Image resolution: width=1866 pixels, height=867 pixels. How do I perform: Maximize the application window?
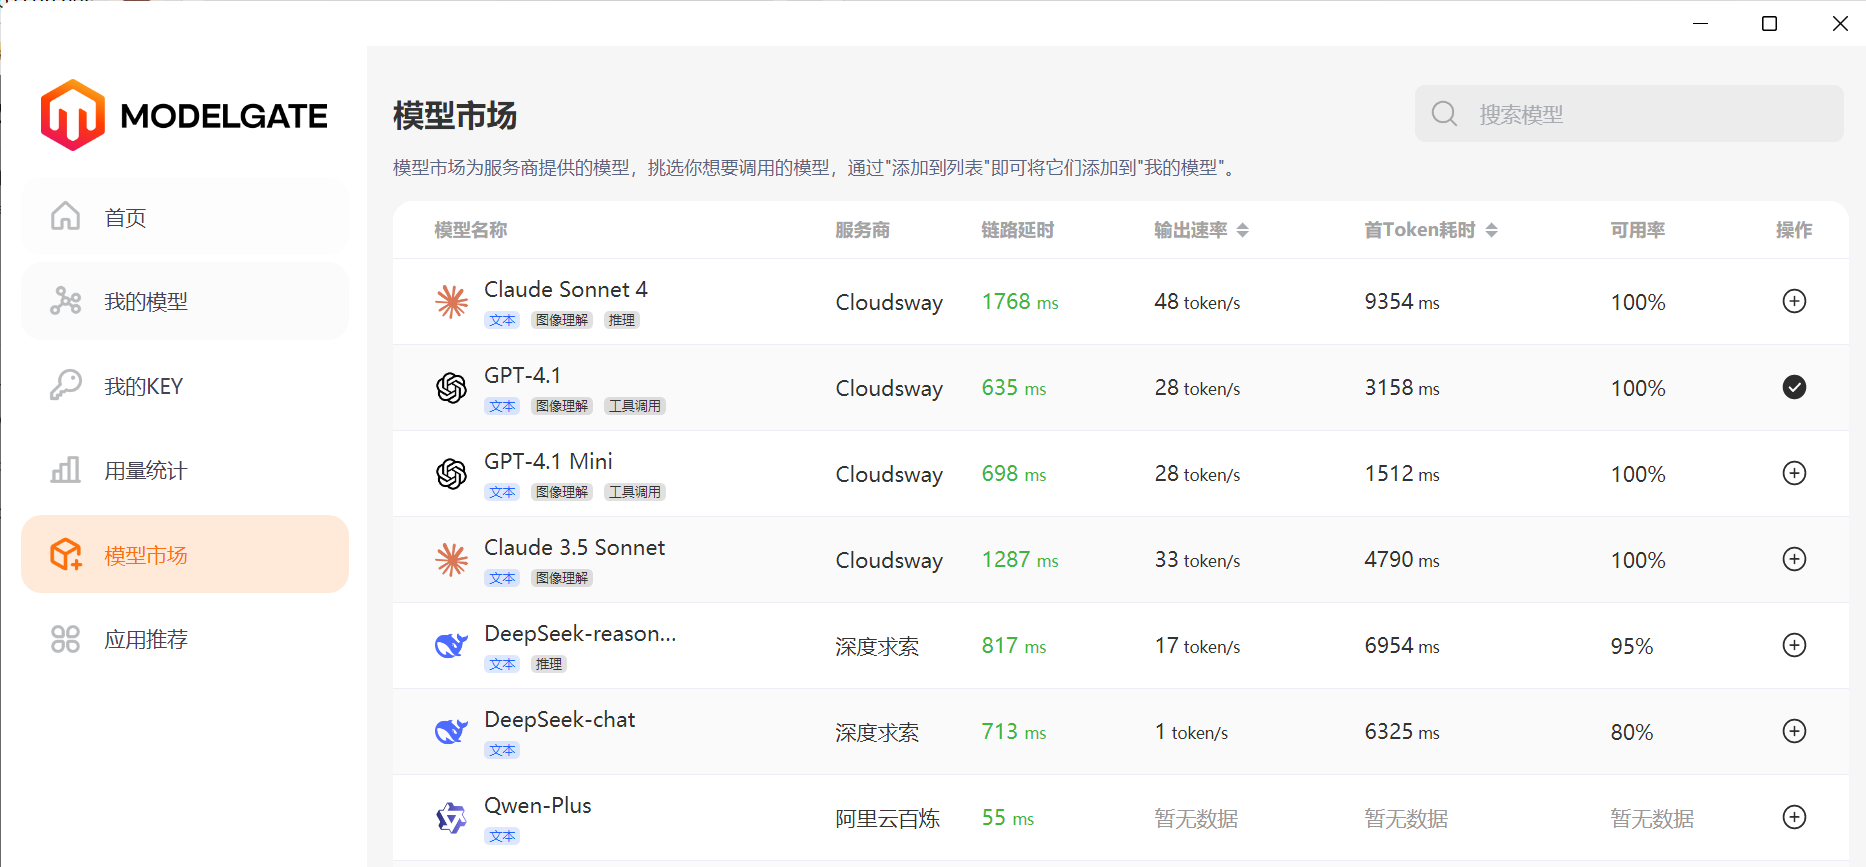click(1769, 23)
